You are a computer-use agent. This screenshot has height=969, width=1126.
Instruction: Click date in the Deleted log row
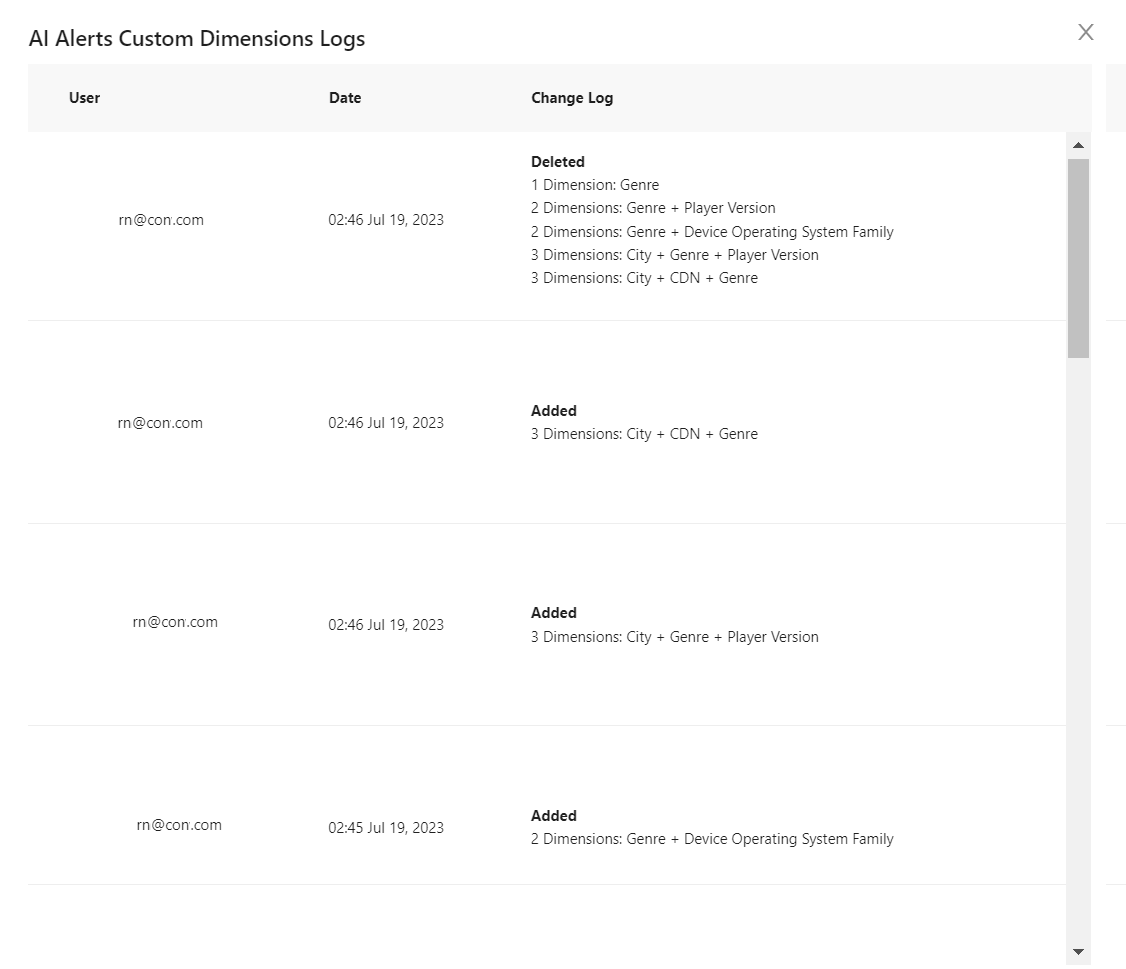coord(386,220)
